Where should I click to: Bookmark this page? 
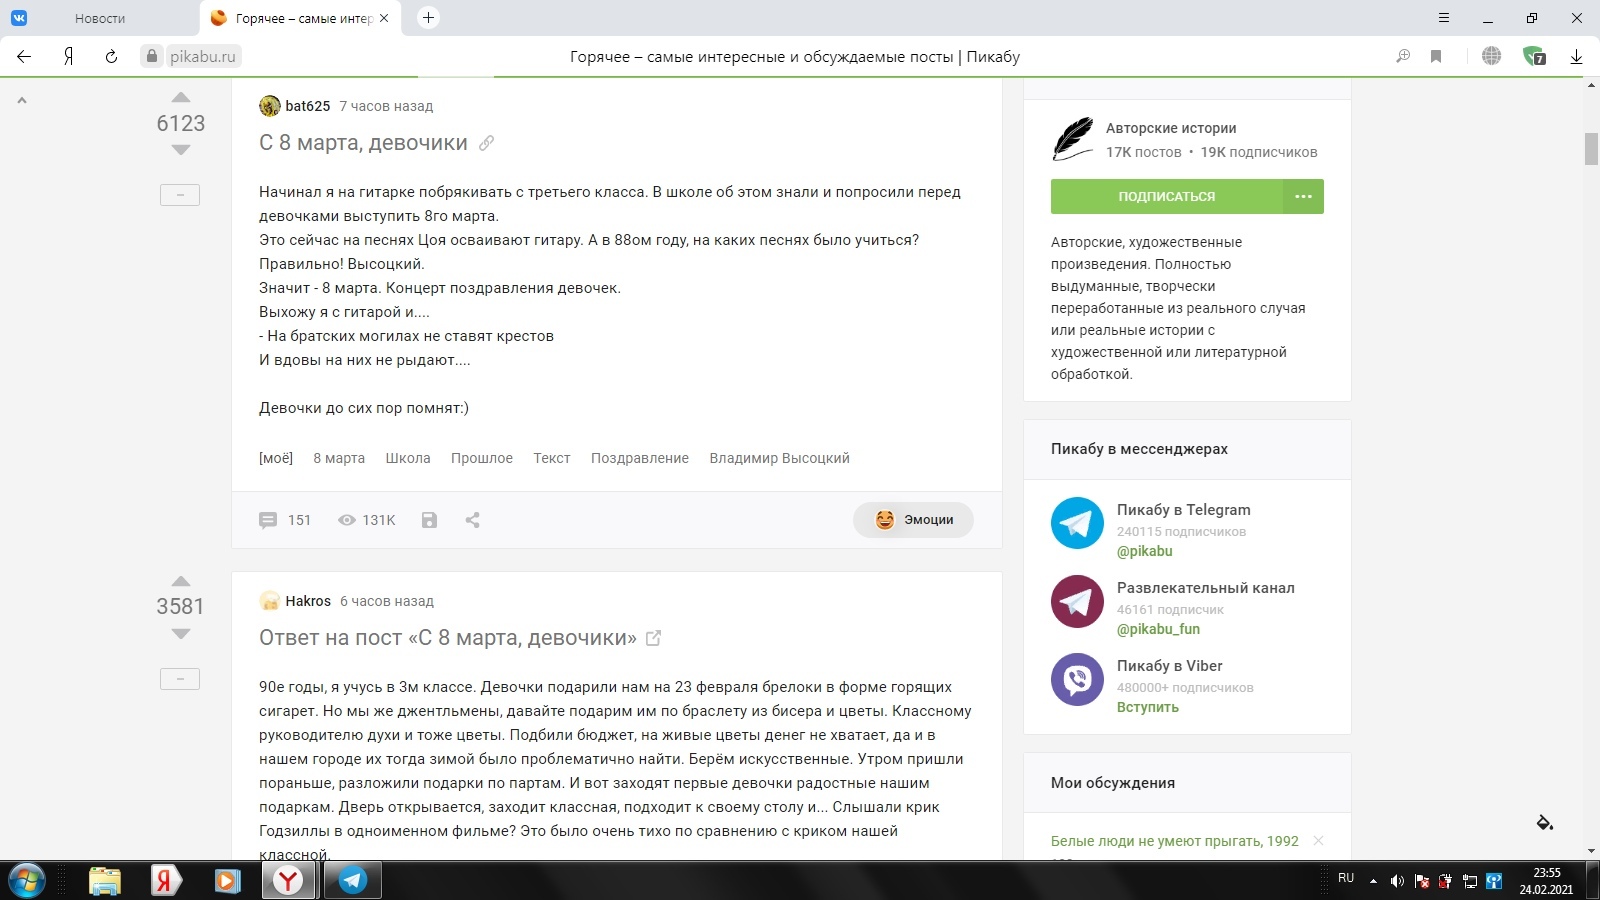click(1436, 57)
